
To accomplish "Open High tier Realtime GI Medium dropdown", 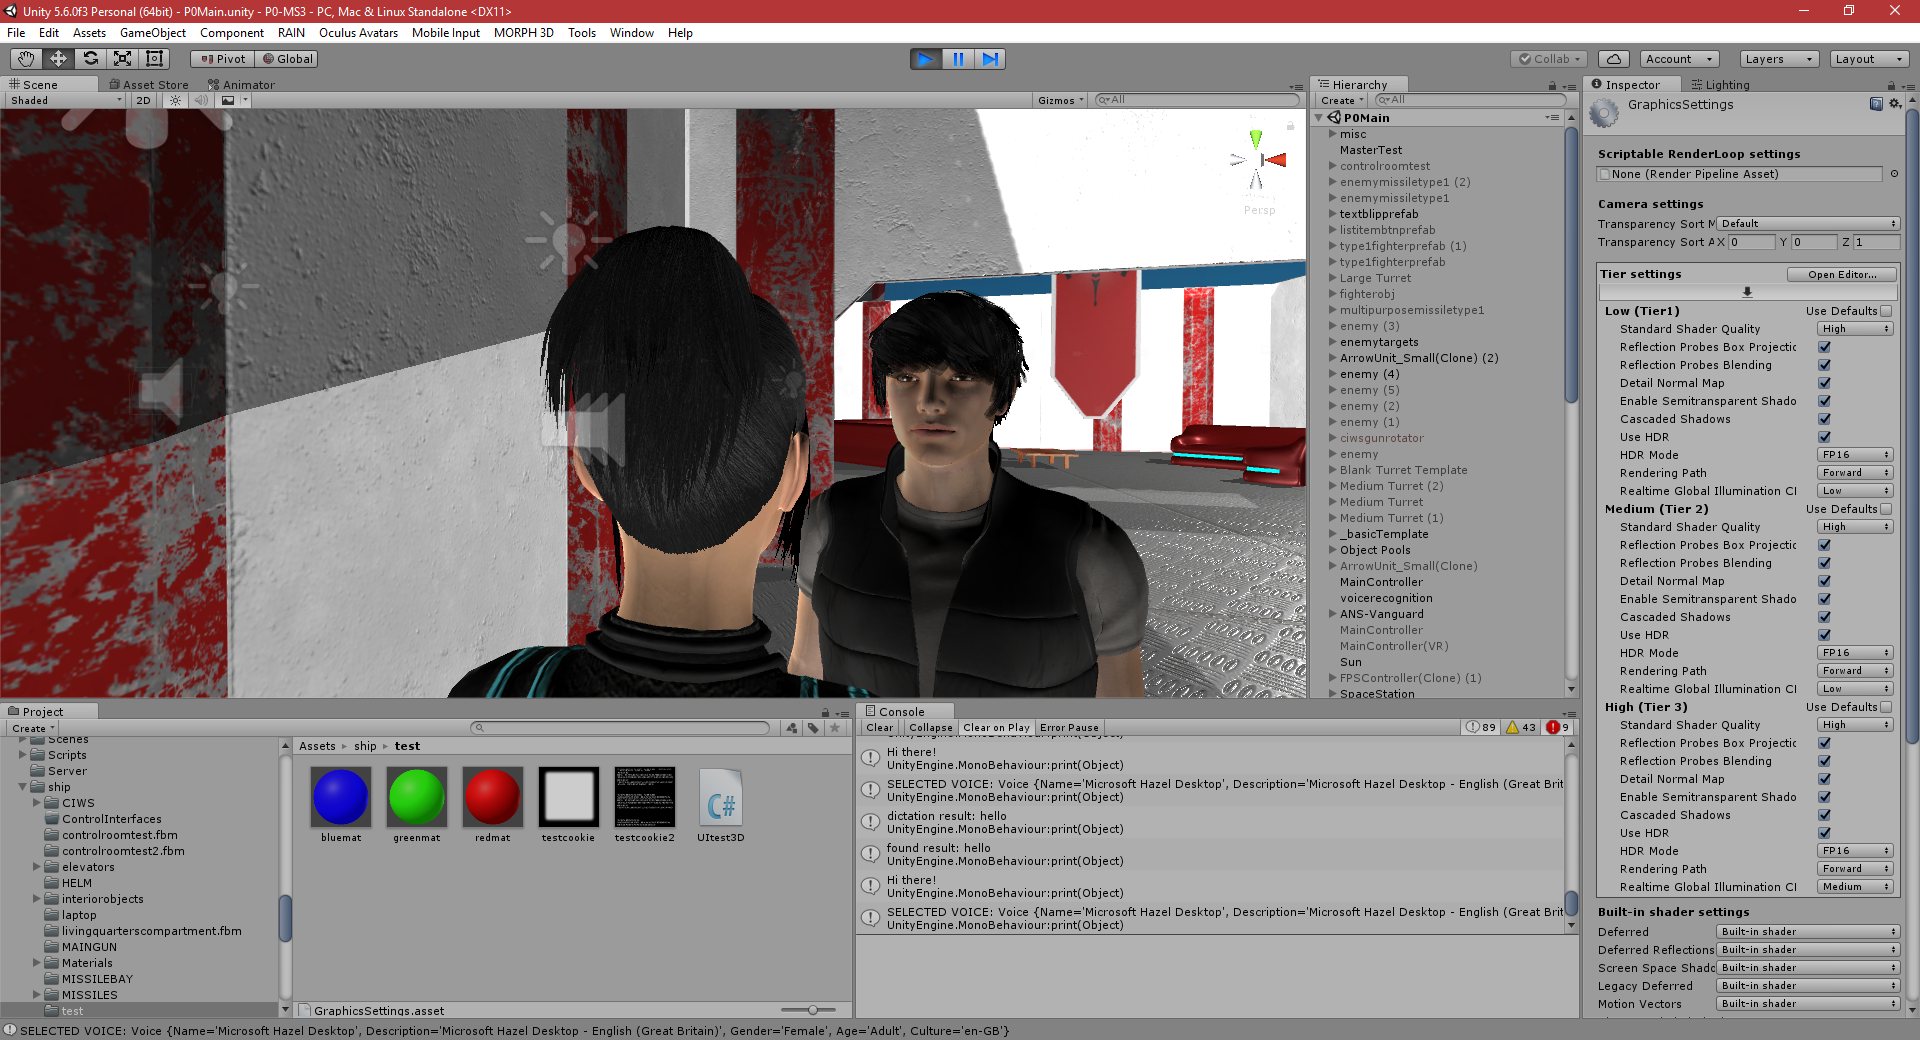I will click(x=1855, y=887).
